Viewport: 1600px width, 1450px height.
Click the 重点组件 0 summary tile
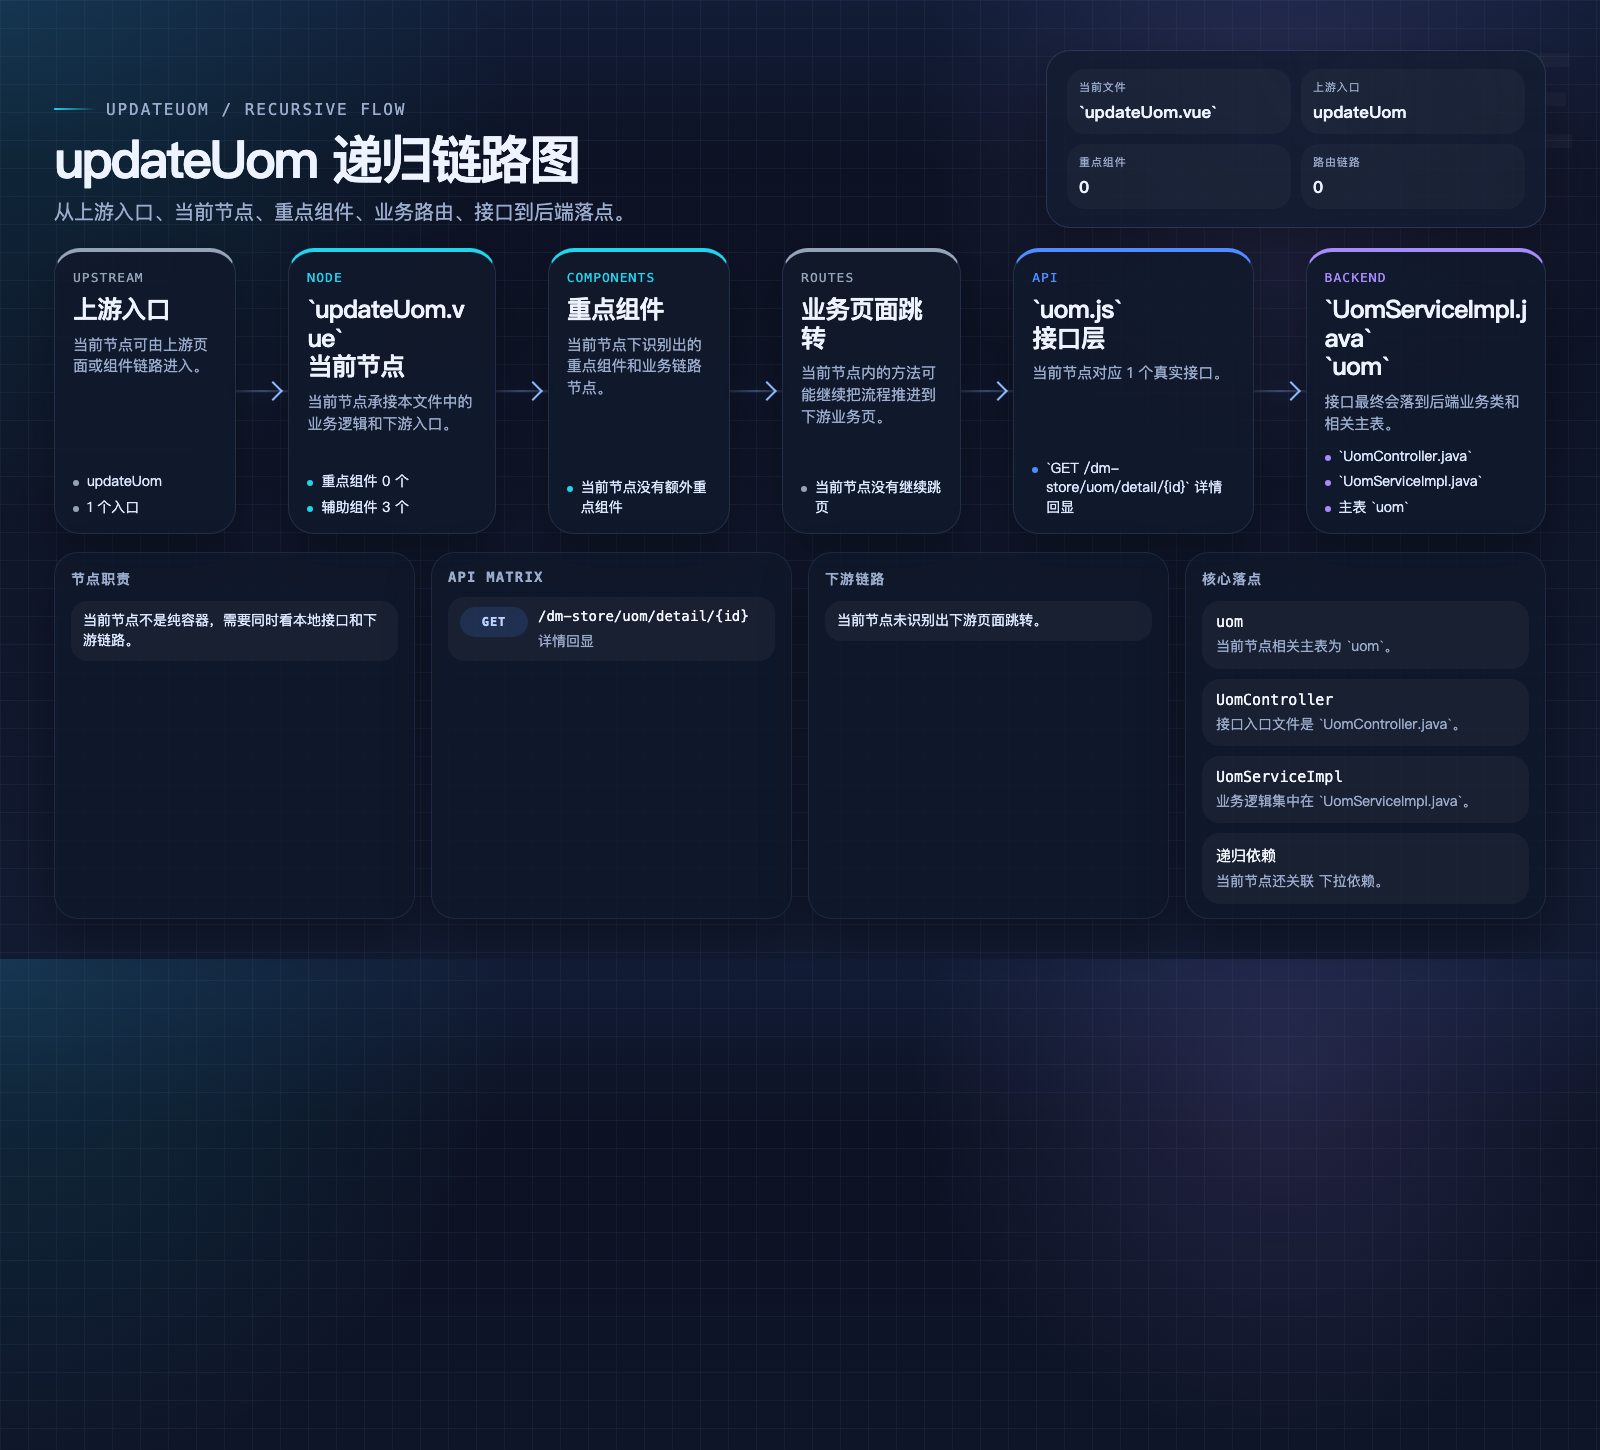(x=1179, y=176)
